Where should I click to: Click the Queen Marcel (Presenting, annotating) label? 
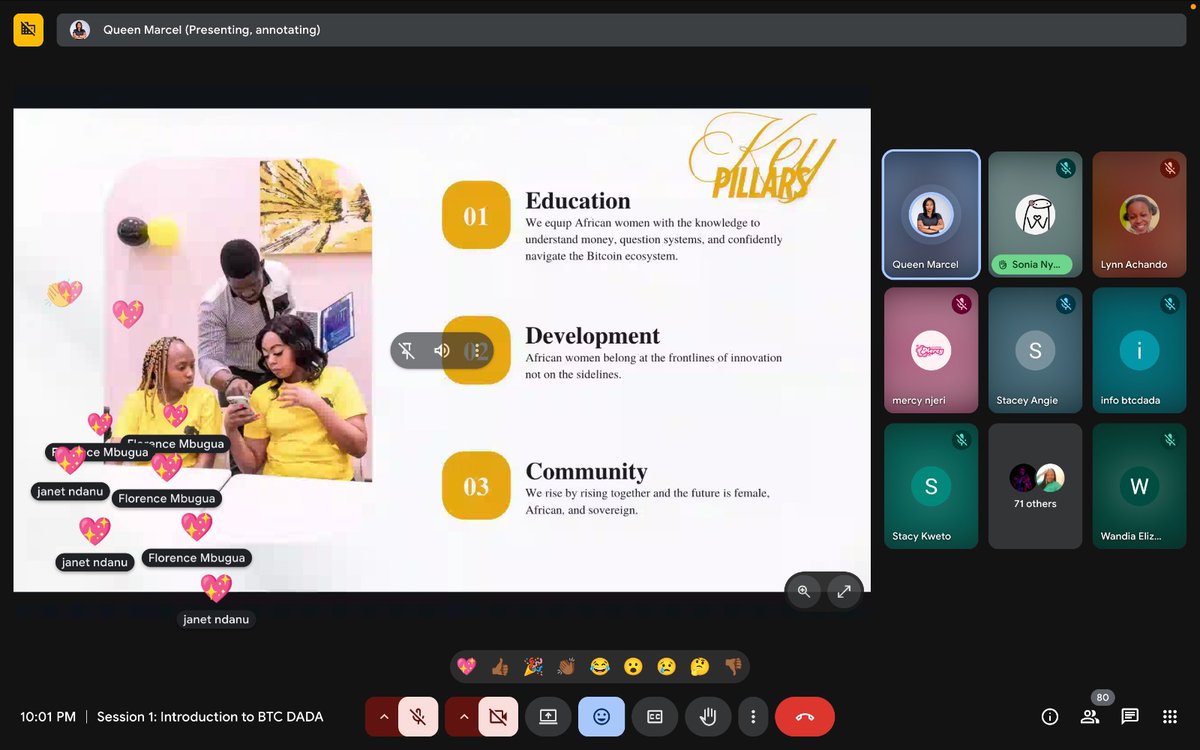pos(212,30)
